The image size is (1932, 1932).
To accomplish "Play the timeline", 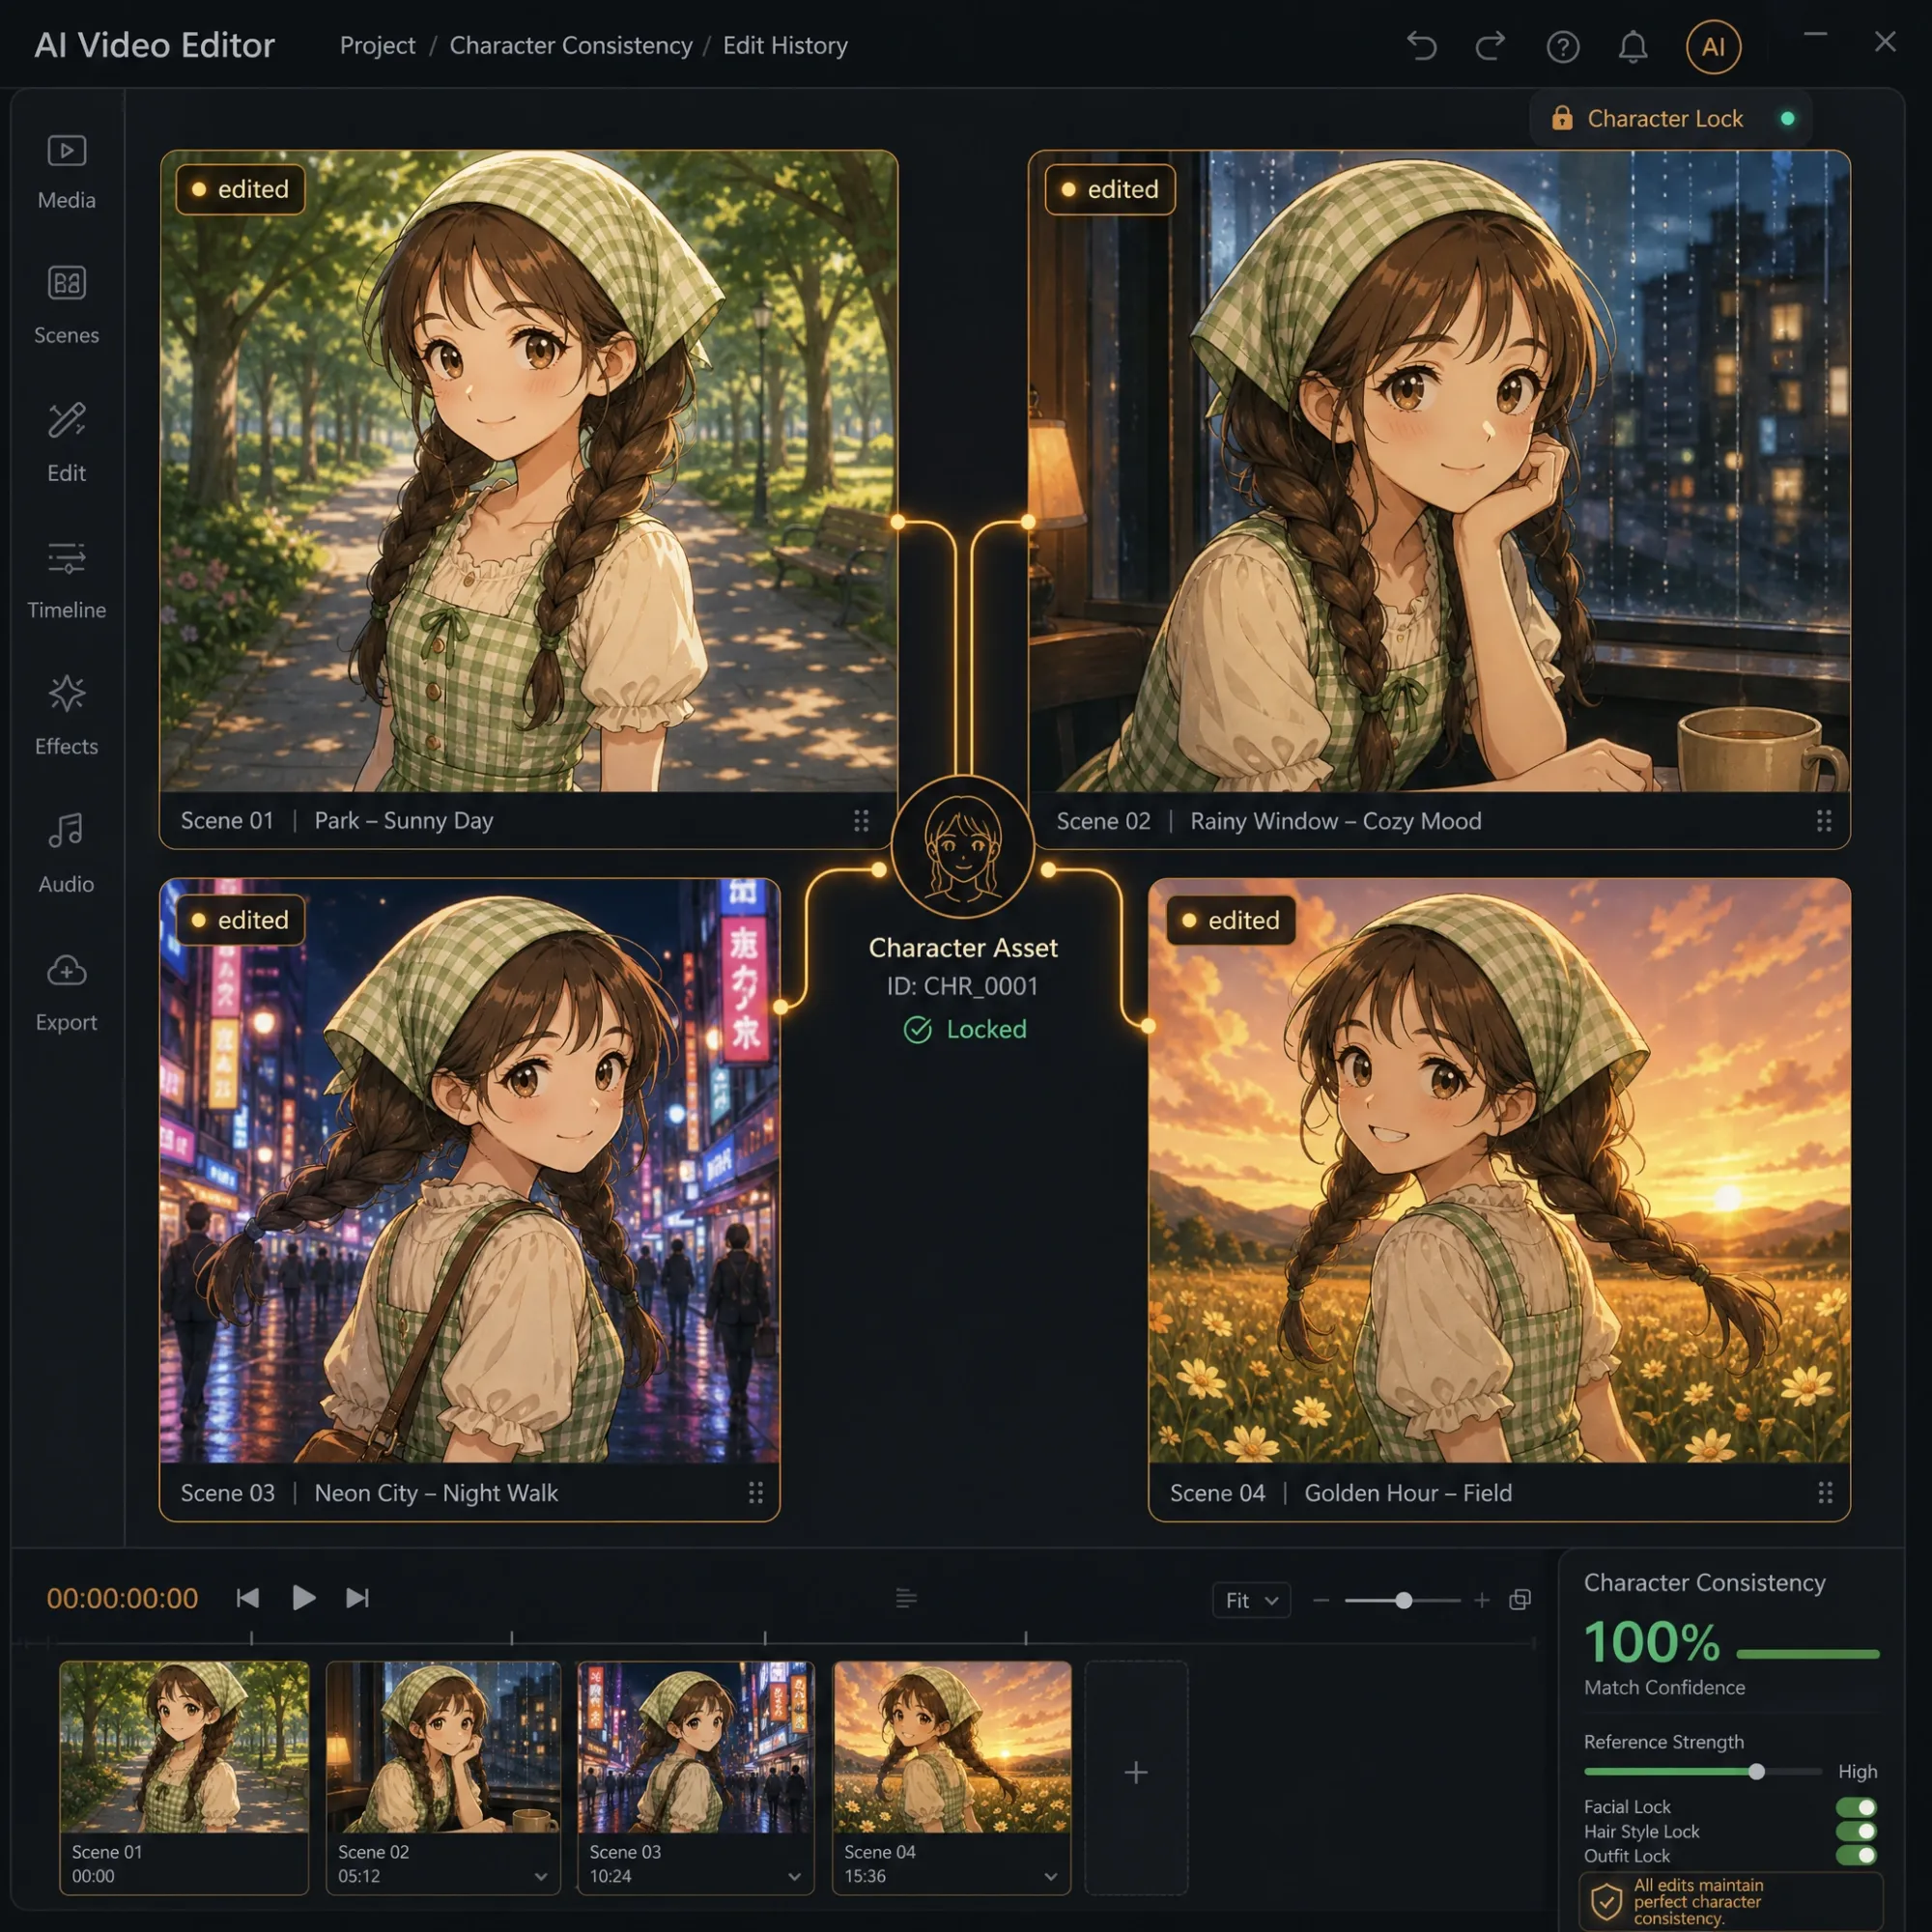I will [304, 1598].
